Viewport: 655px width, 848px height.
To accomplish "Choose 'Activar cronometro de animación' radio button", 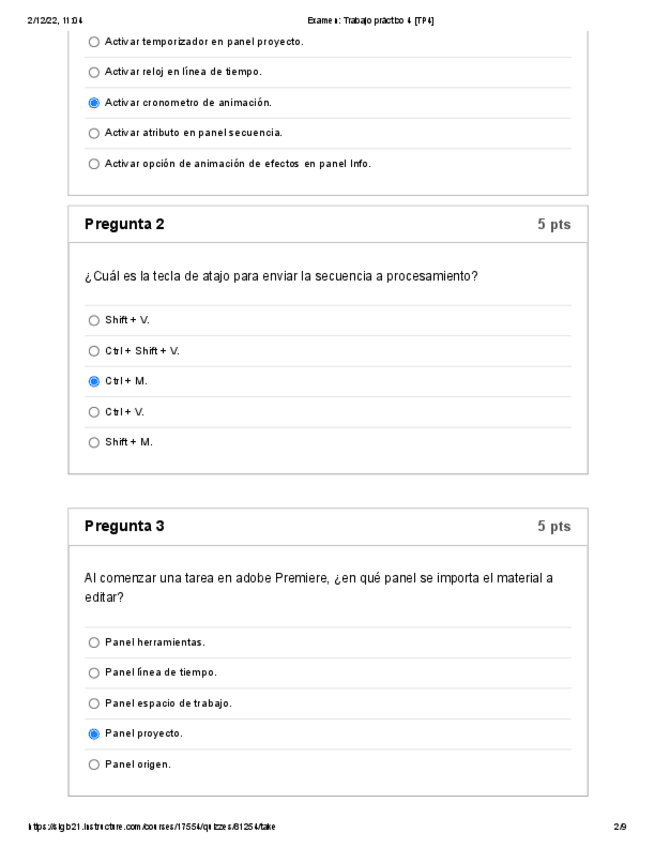I will (94, 102).
